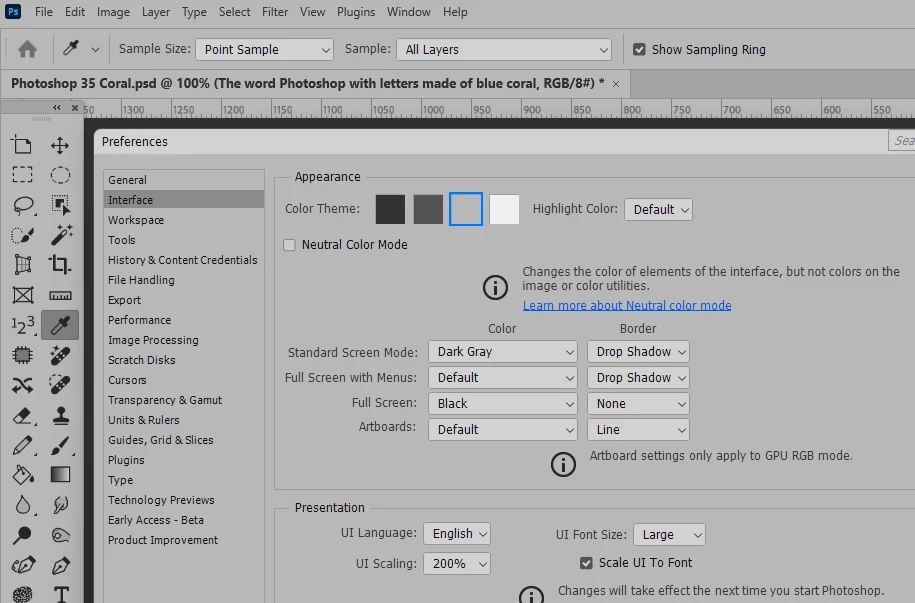
Task: Open Standard Screen Mode color dropdown
Action: (502, 352)
